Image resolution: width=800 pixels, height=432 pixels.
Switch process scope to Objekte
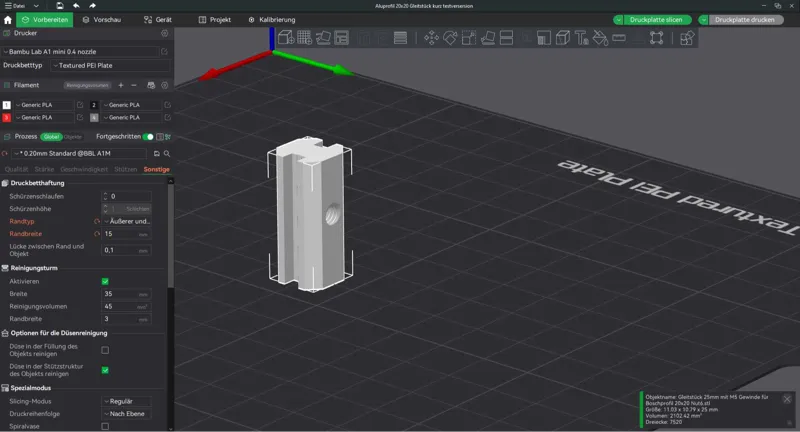pyautogui.click(x=72, y=137)
